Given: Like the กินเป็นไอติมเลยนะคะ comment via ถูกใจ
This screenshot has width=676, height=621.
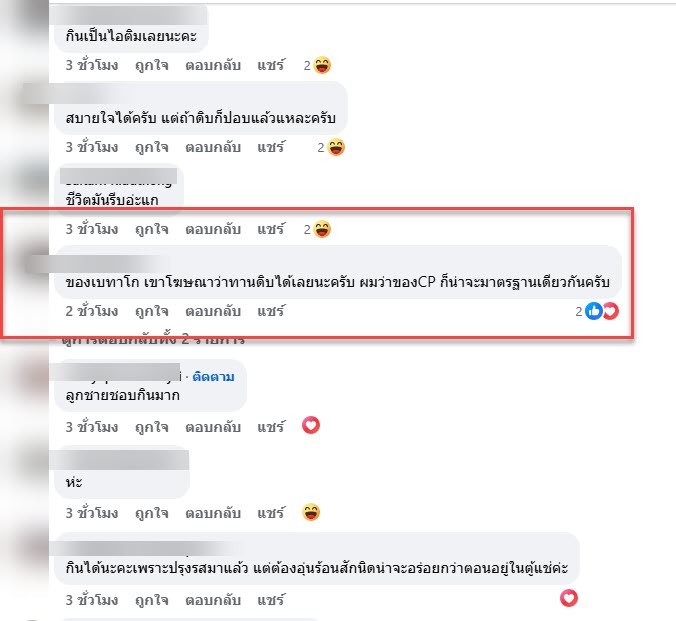Looking at the screenshot, I should (152, 66).
